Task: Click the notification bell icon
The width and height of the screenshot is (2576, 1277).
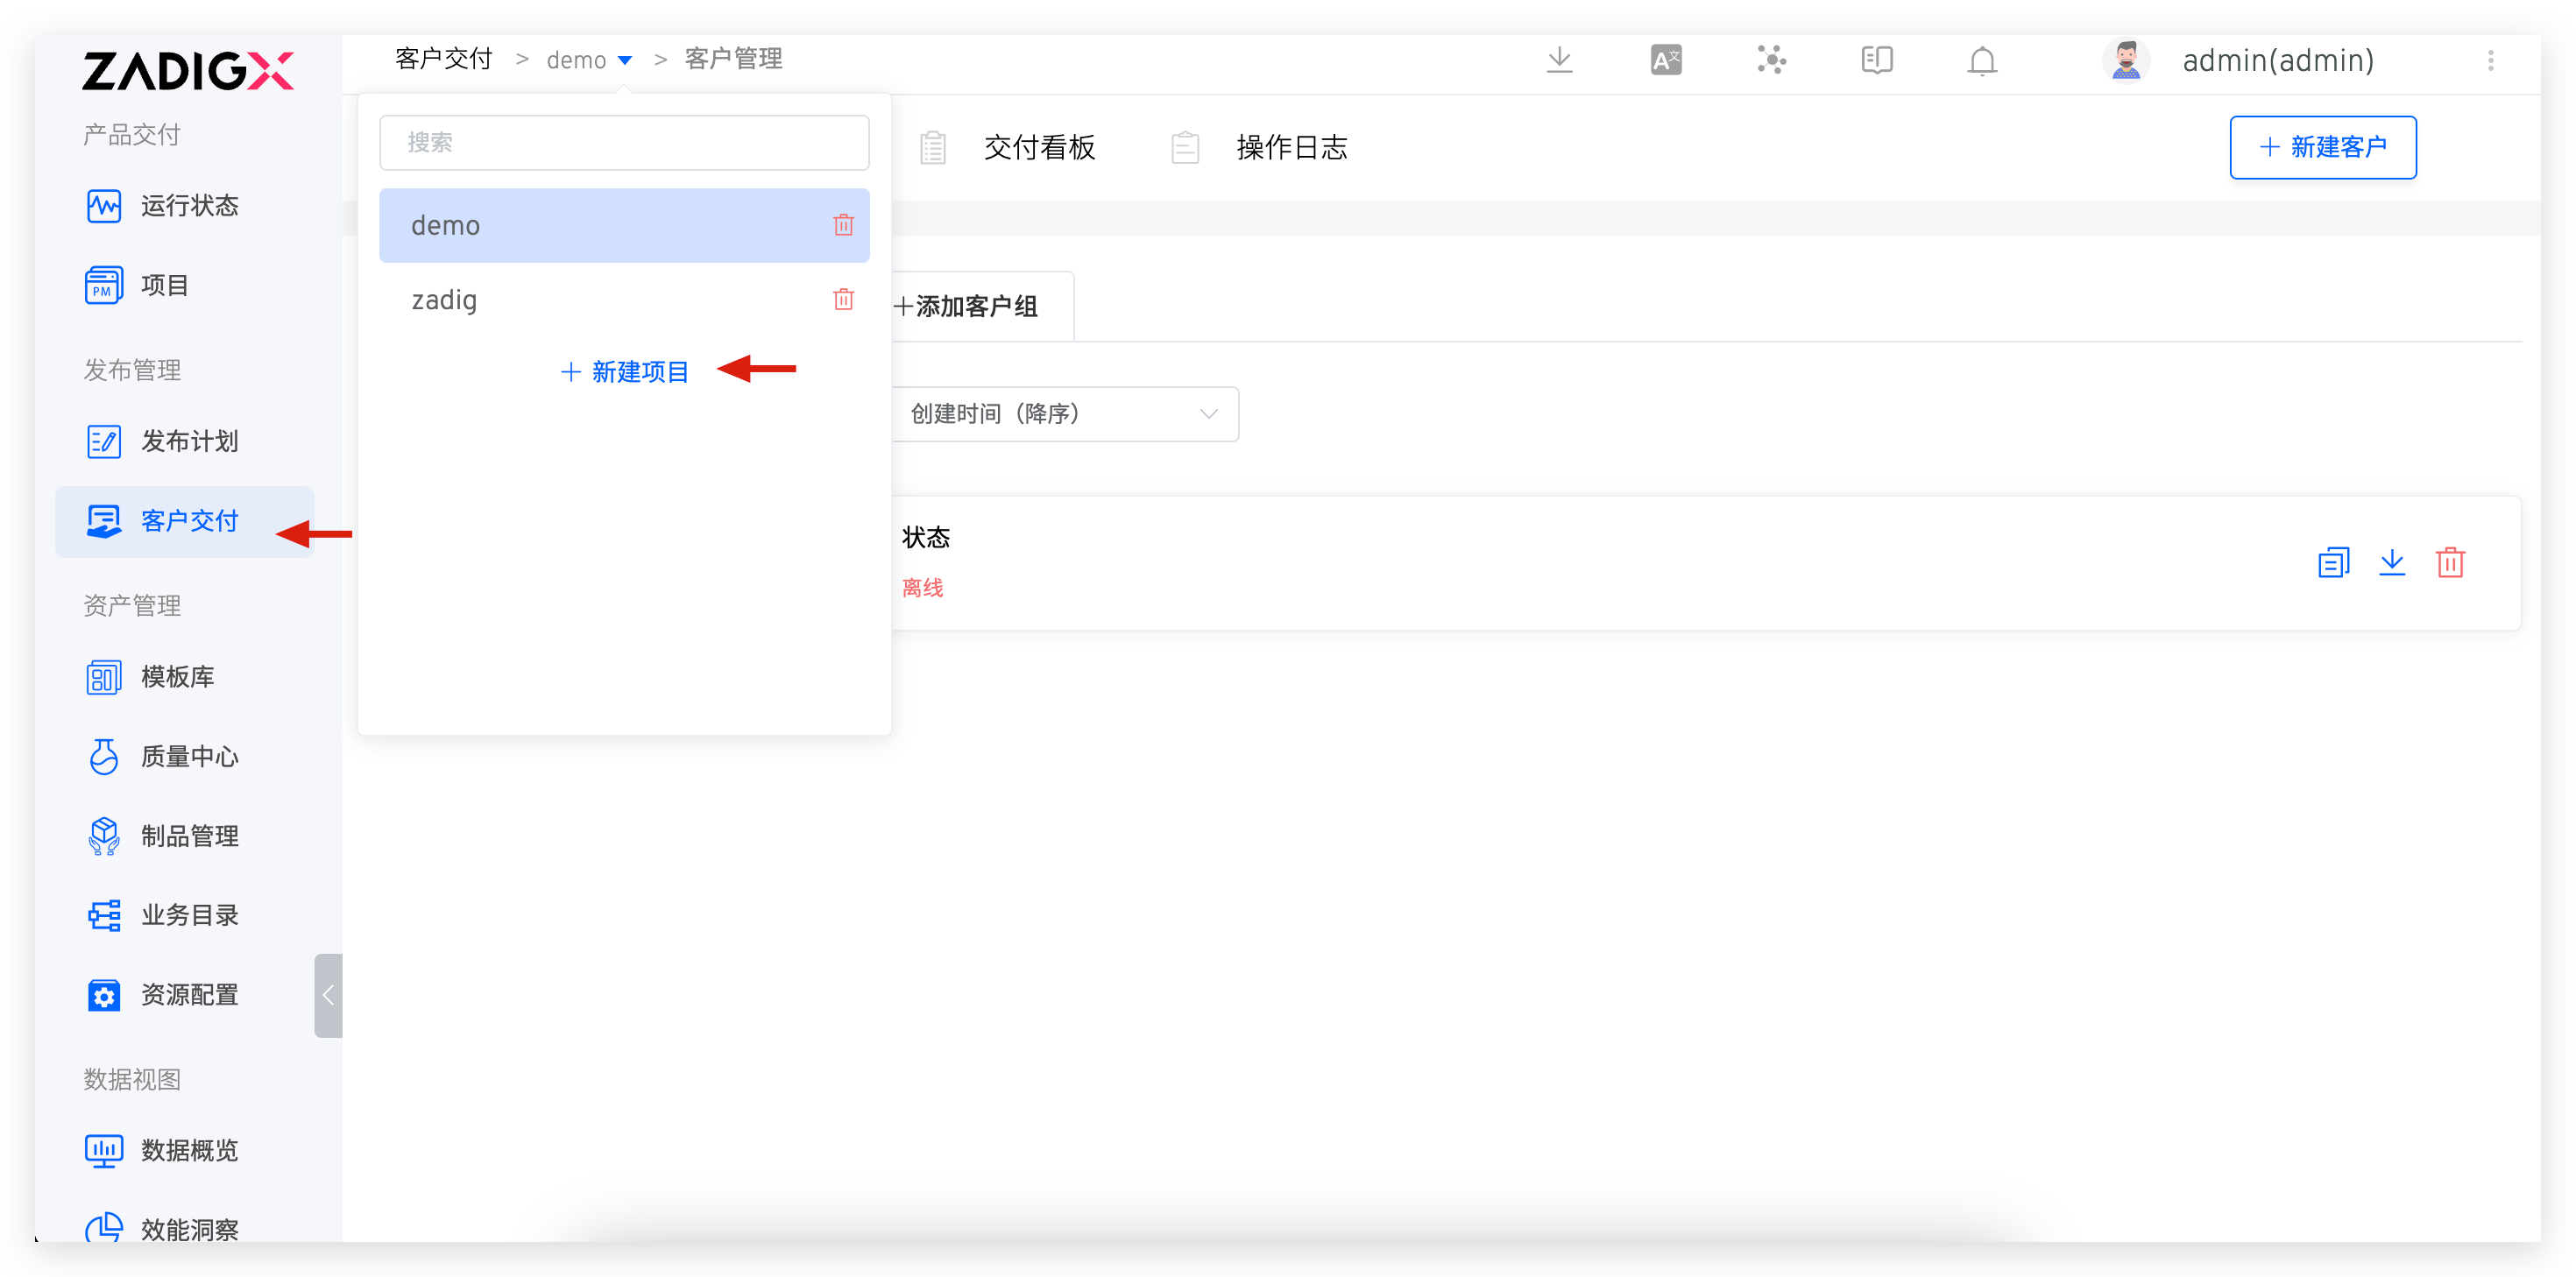Action: point(1981,61)
